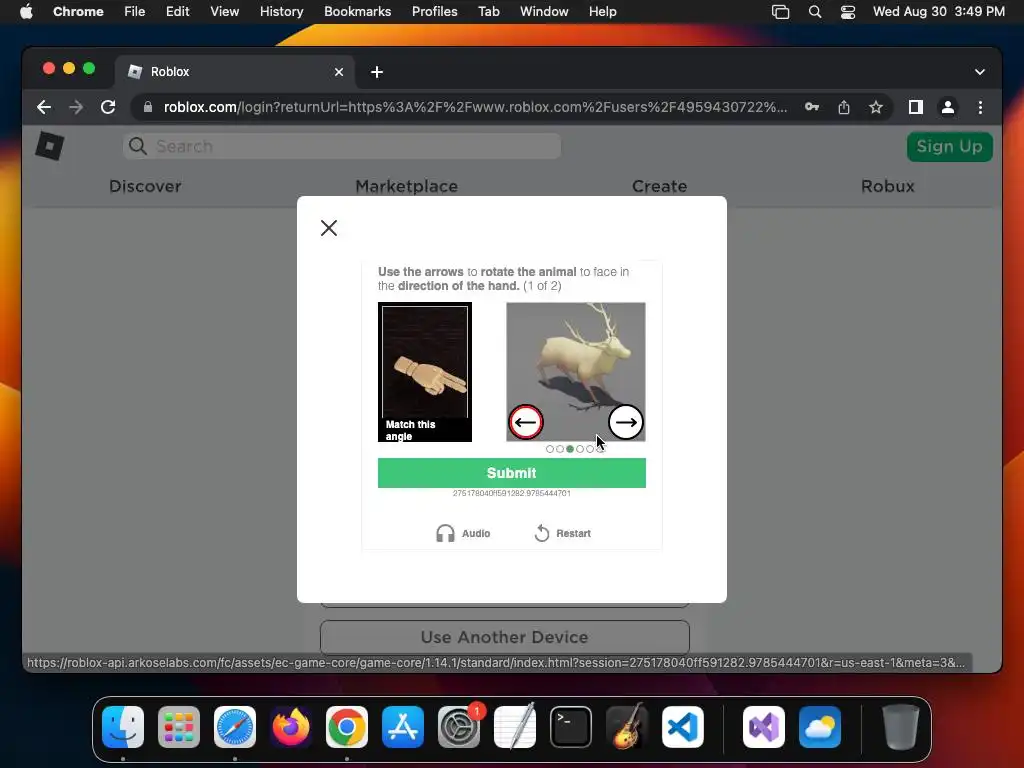This screenshot has width=1024, height=768.
Task: Close the captcha dialog with X
Action: coord(329,228)
